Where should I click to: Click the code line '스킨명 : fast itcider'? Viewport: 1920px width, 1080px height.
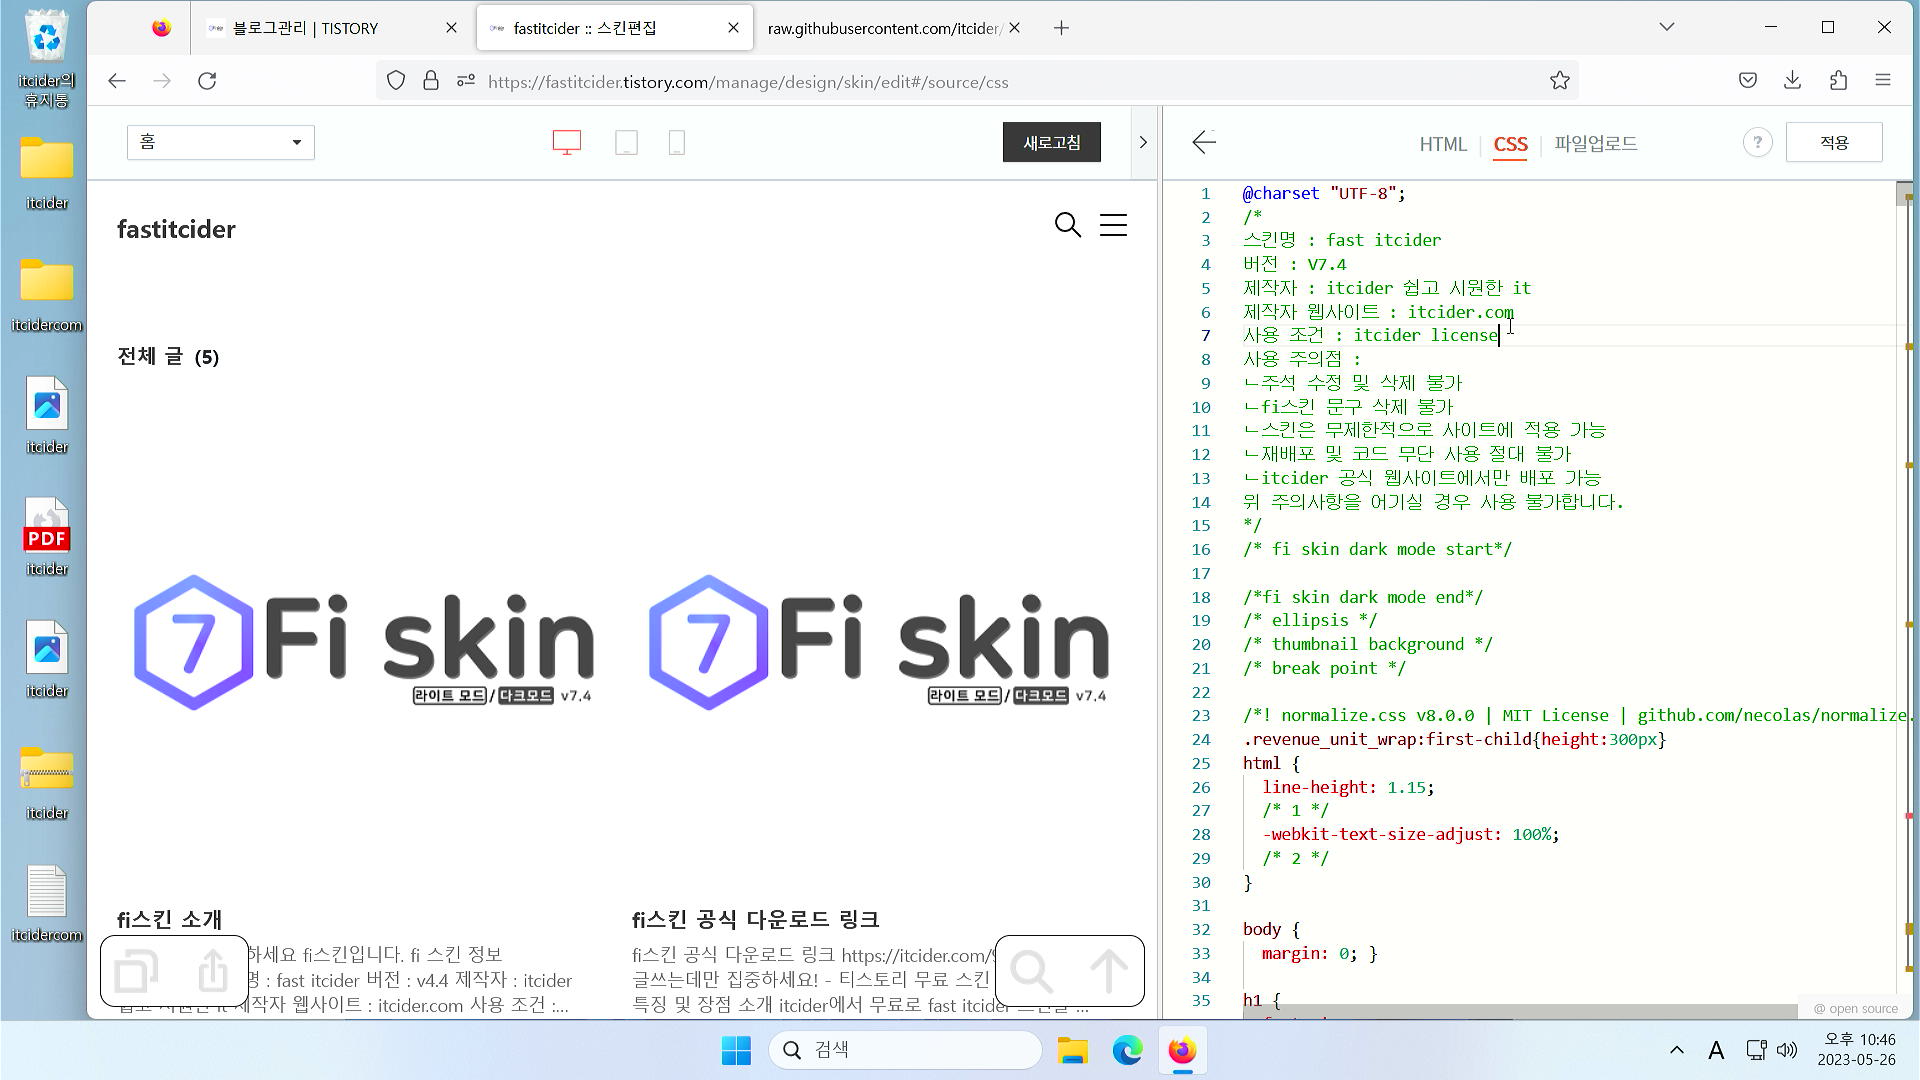click(x=1342, y=240)
